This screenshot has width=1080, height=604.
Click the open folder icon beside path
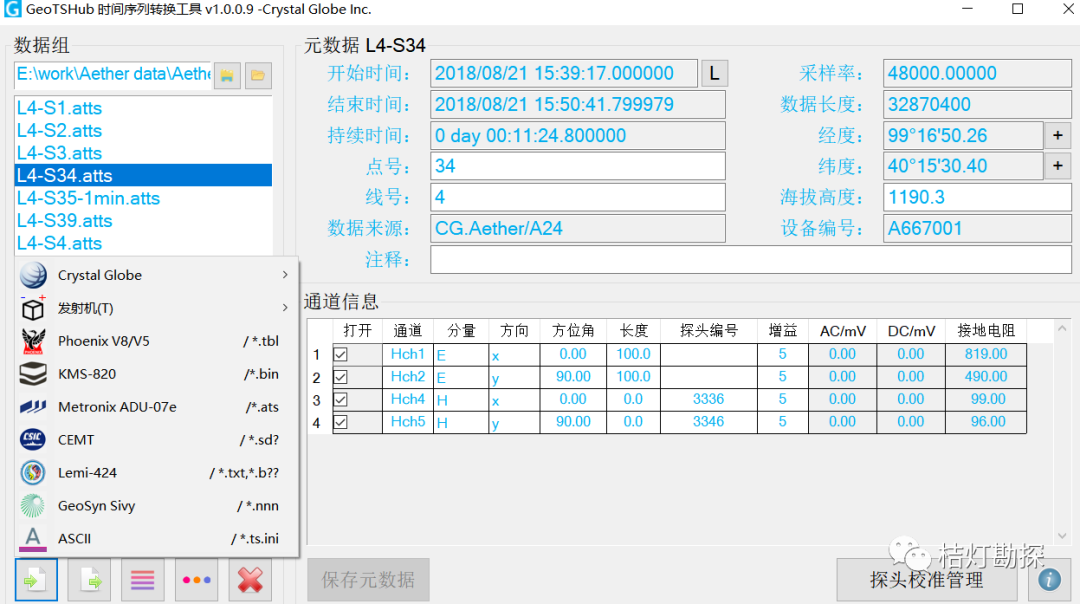coord(258,75)
